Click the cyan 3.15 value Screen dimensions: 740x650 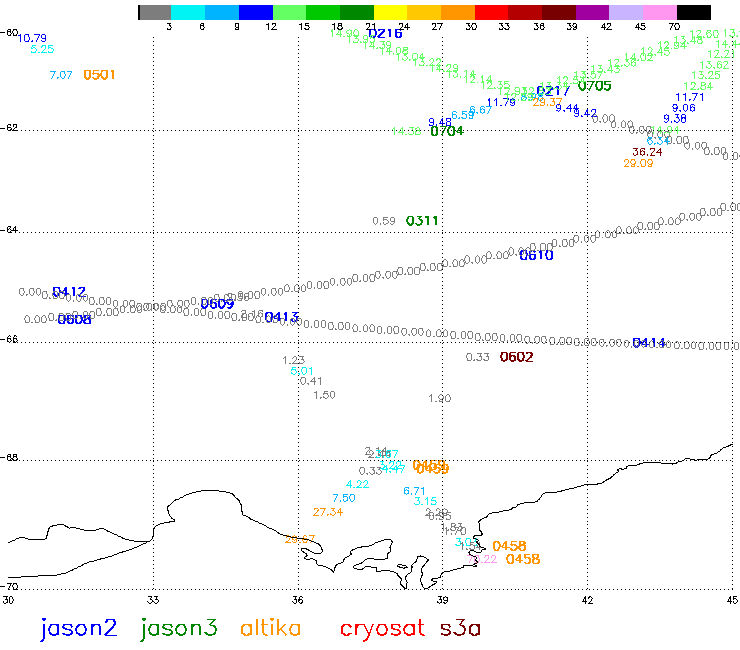click(x=425, y=501)
